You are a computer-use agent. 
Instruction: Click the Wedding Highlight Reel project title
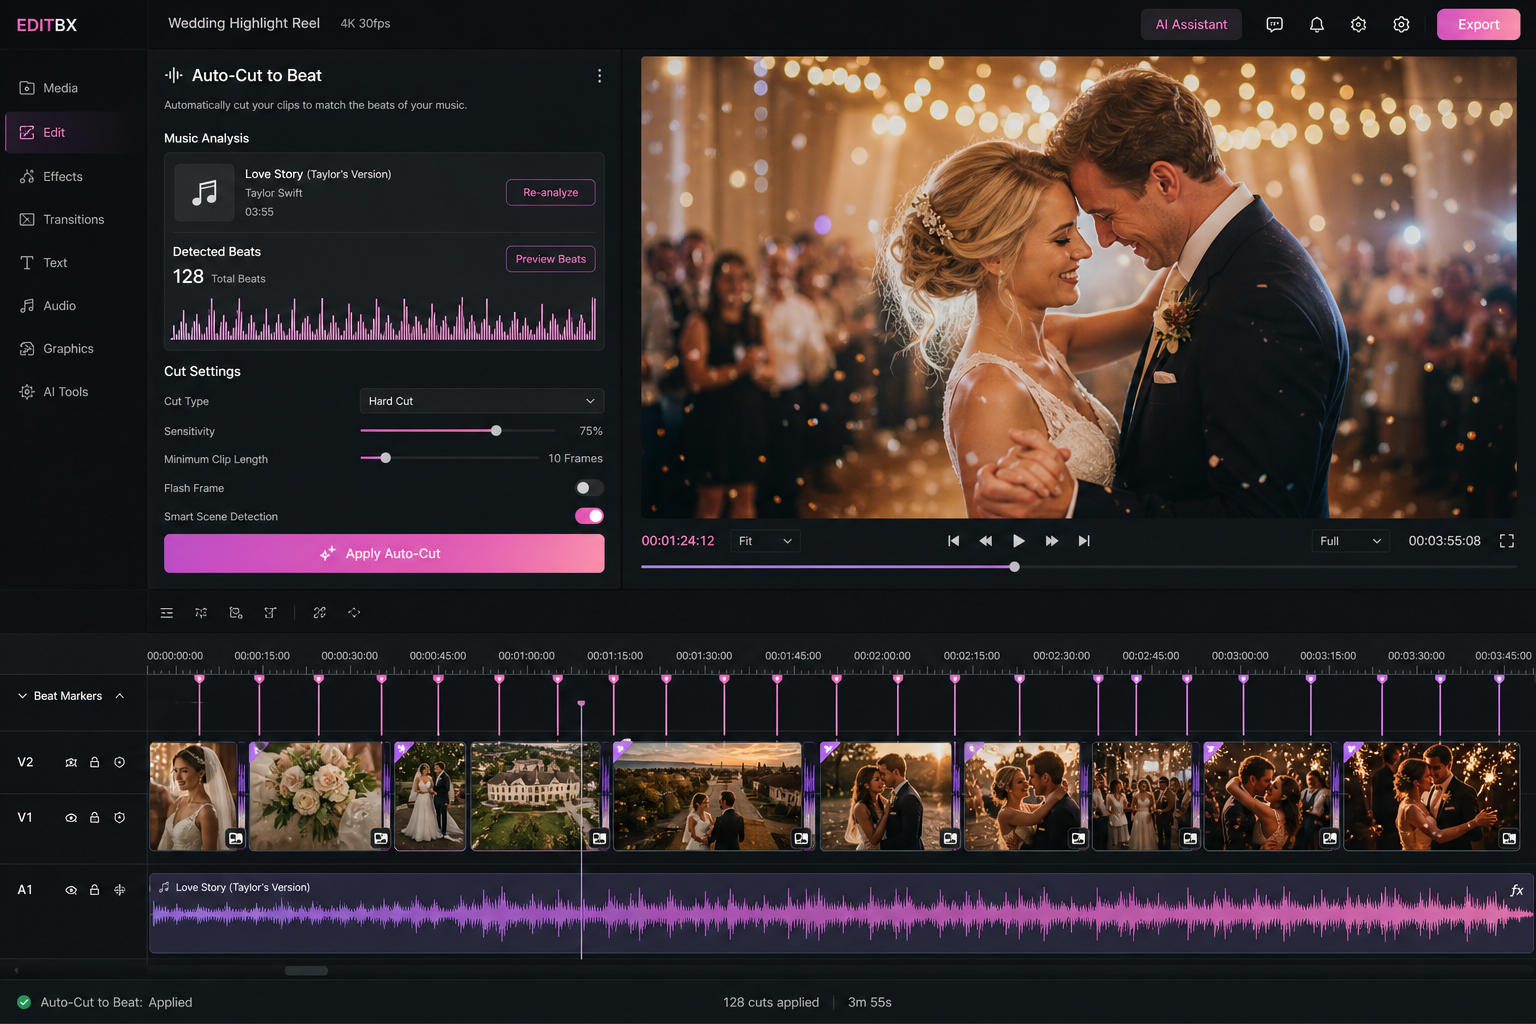244,23
